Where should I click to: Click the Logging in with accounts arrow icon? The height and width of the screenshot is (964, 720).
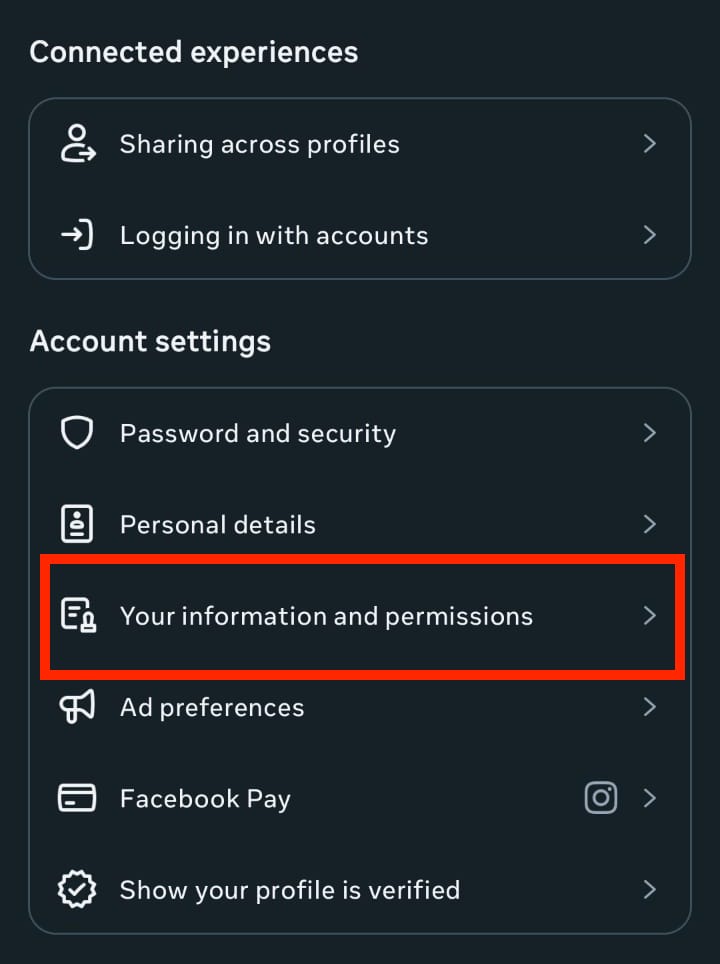(77, 236)
